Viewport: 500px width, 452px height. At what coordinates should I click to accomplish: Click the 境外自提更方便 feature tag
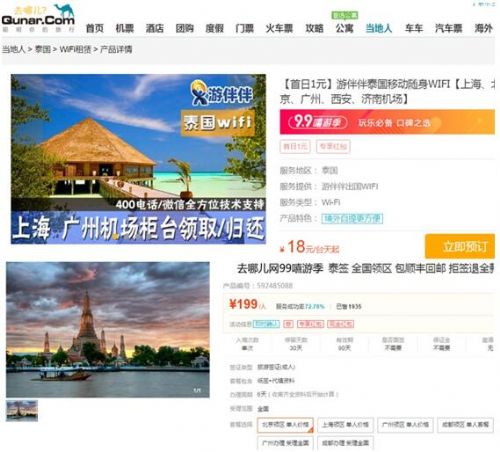point(352,219)
